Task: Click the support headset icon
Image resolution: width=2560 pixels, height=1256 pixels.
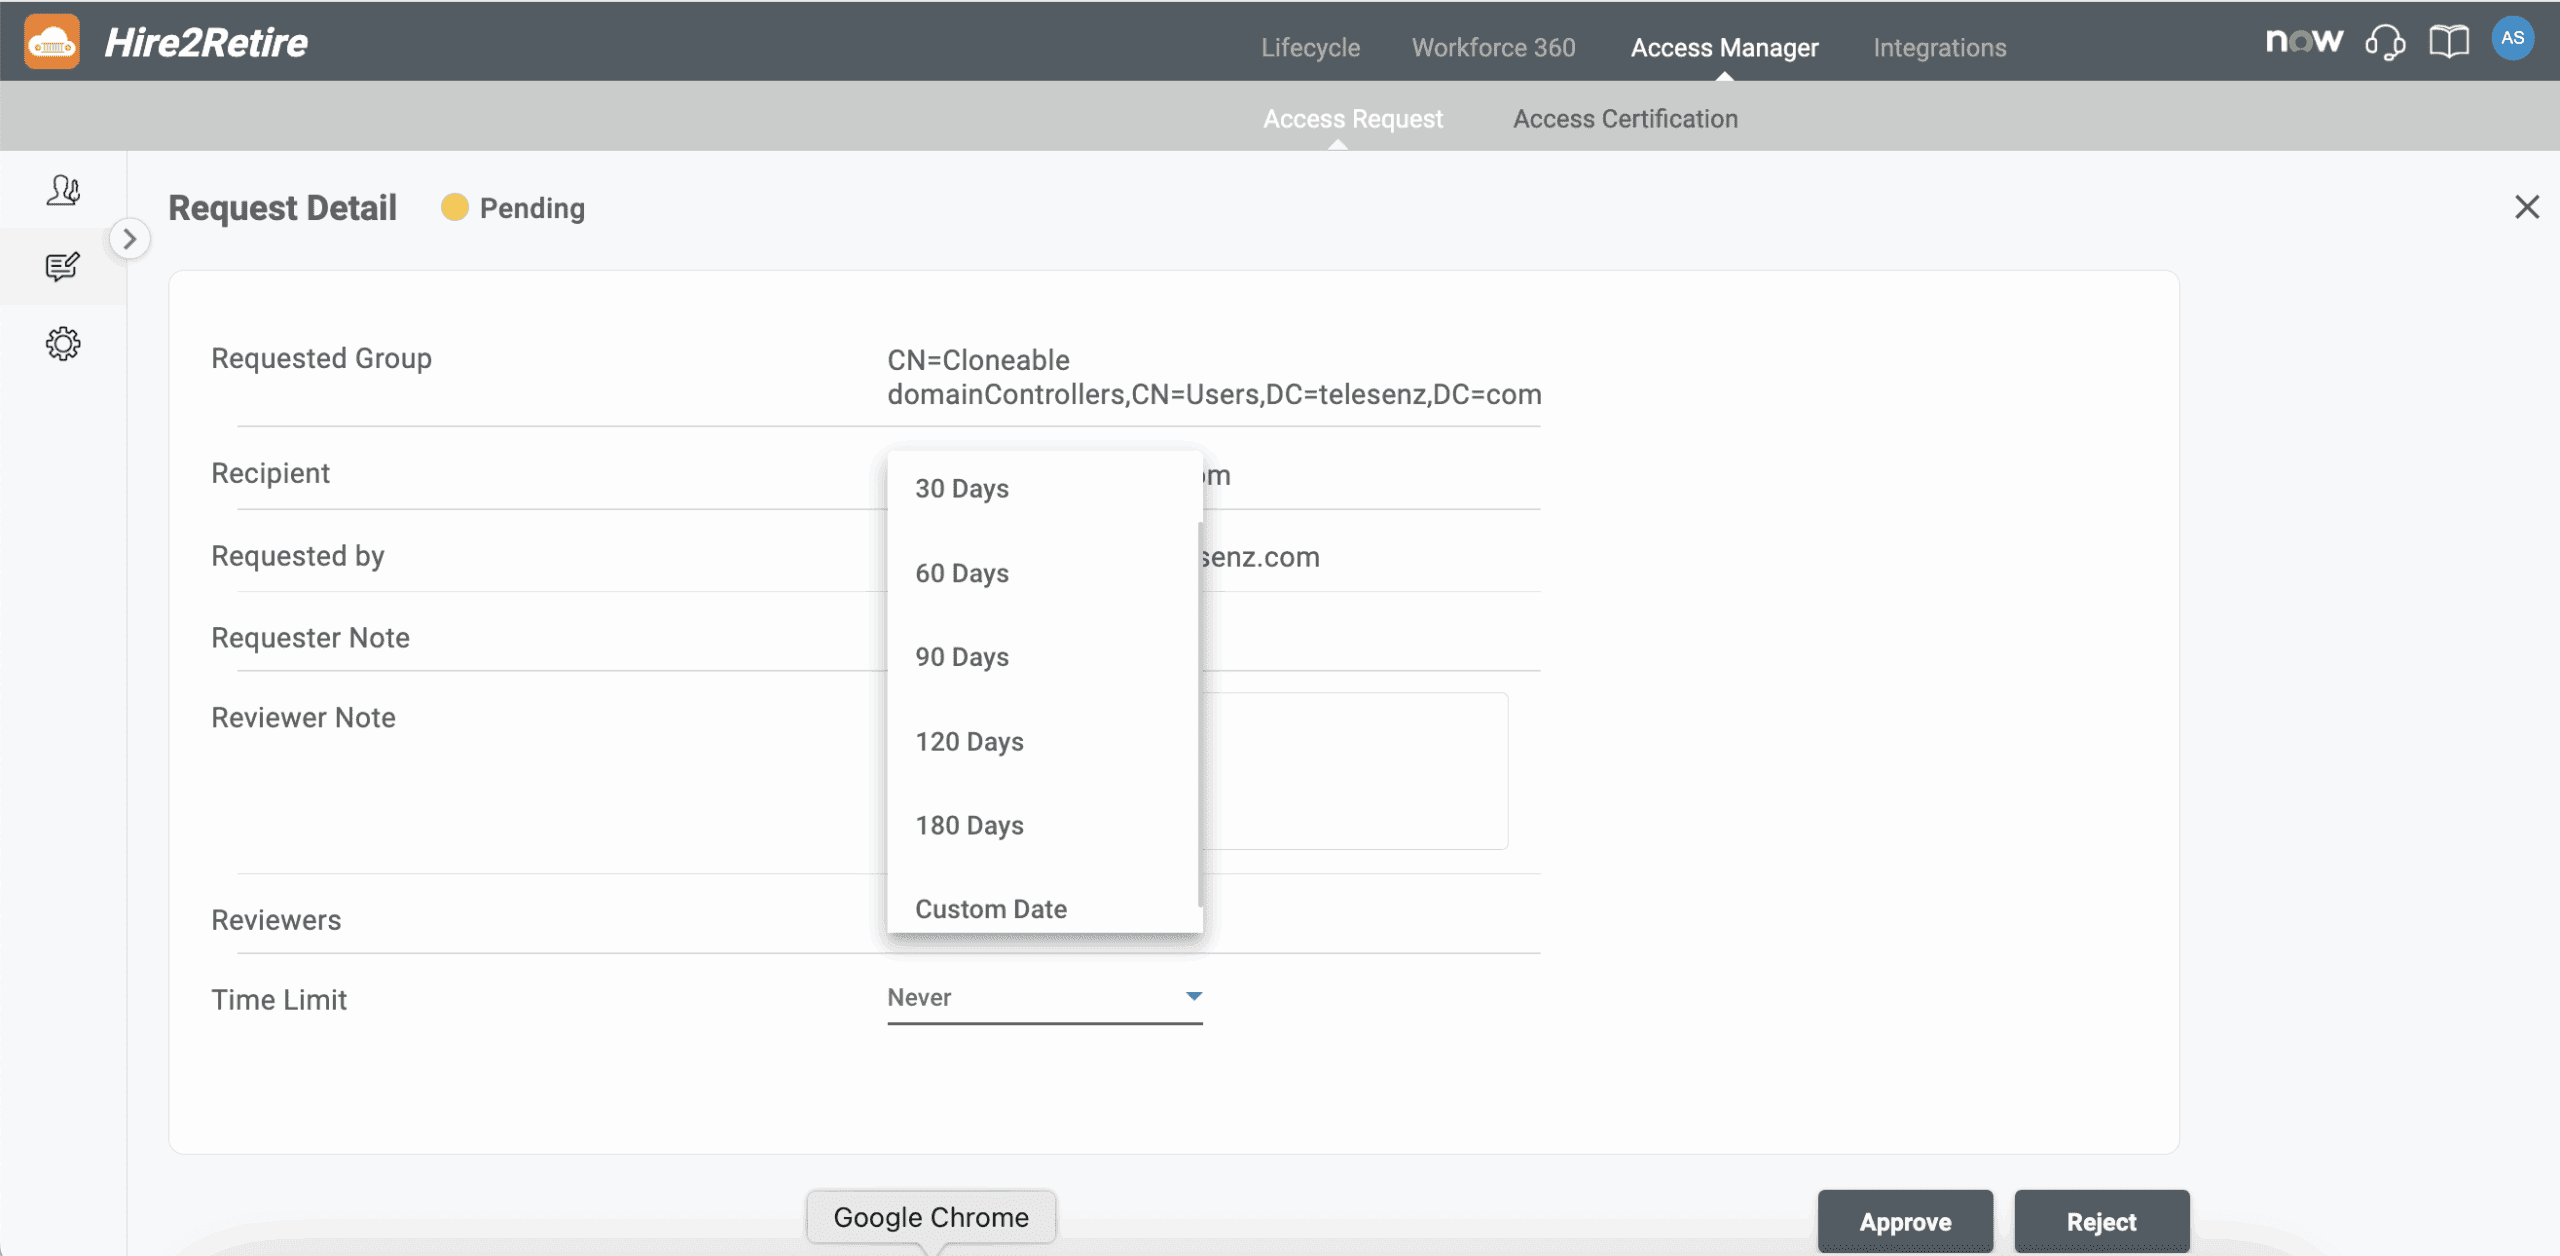Action: pyautogui.click(x=2385, y=42)
